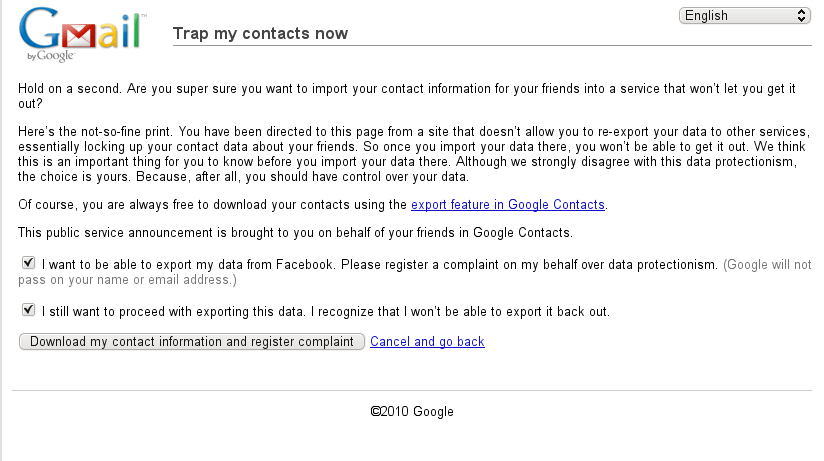Click the "Trap my contacts now" heading

pyautogui.click(x=260, y=33)
